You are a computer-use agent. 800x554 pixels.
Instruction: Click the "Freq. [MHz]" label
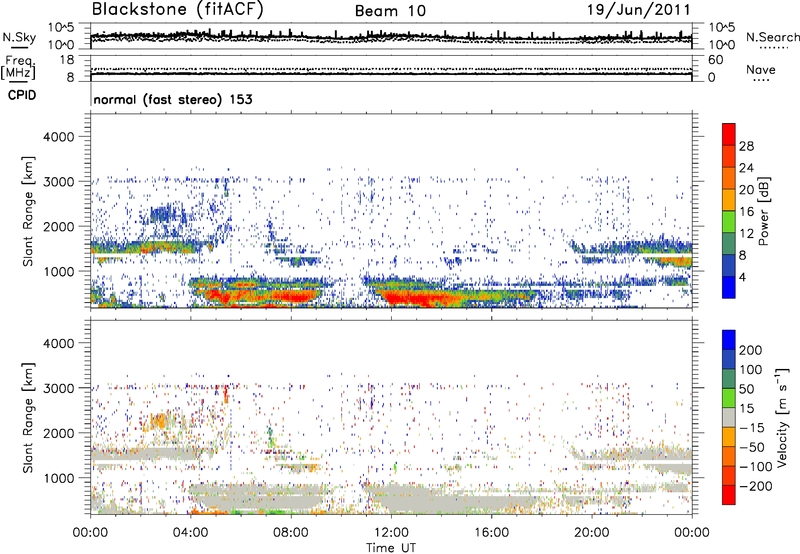coord(18,68)
